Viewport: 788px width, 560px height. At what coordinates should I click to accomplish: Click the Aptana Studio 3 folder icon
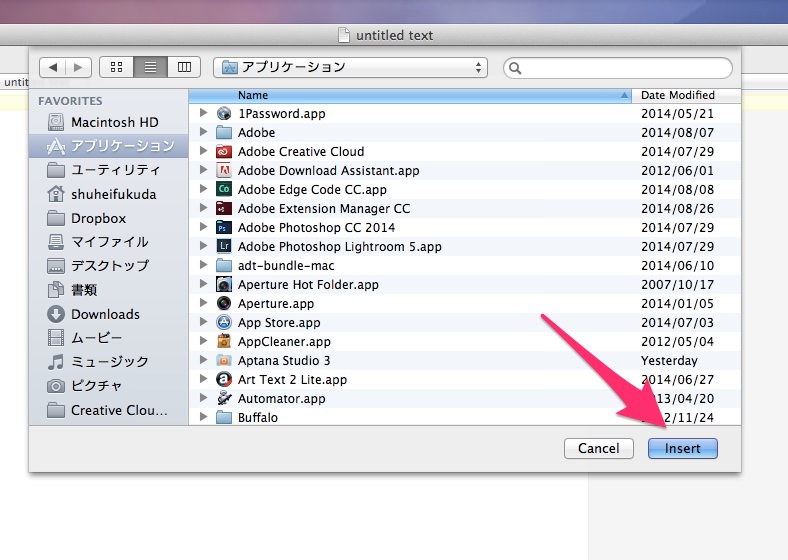point(224,360)
